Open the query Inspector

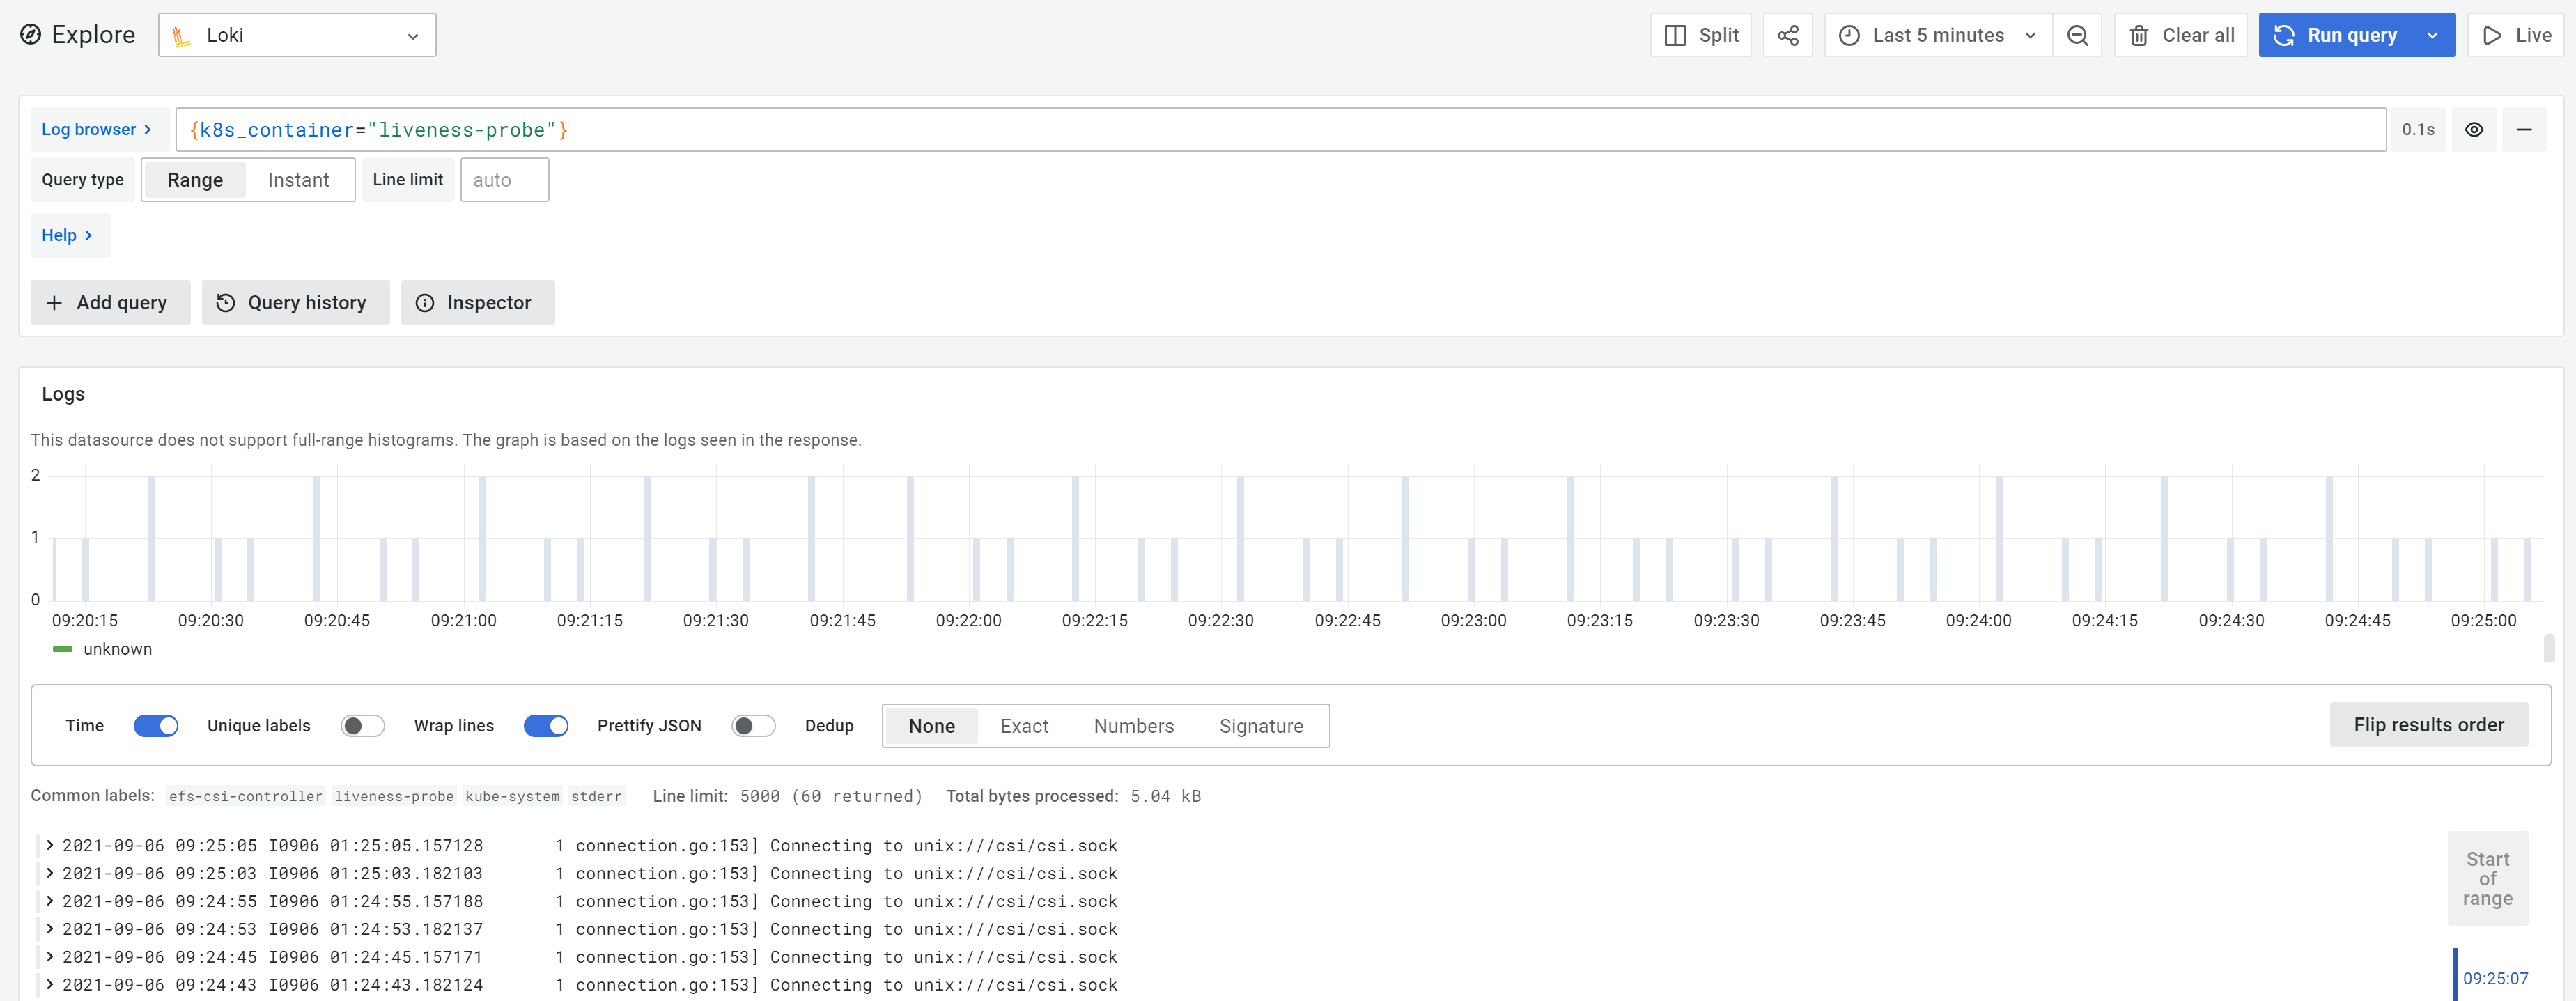pyautogui.click(x=477, y=302)
